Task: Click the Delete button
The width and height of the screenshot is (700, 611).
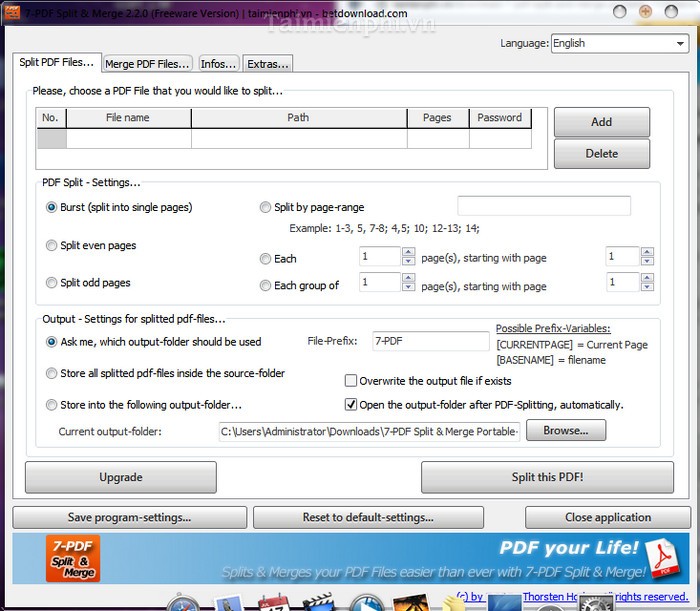Action: [602, 154]
